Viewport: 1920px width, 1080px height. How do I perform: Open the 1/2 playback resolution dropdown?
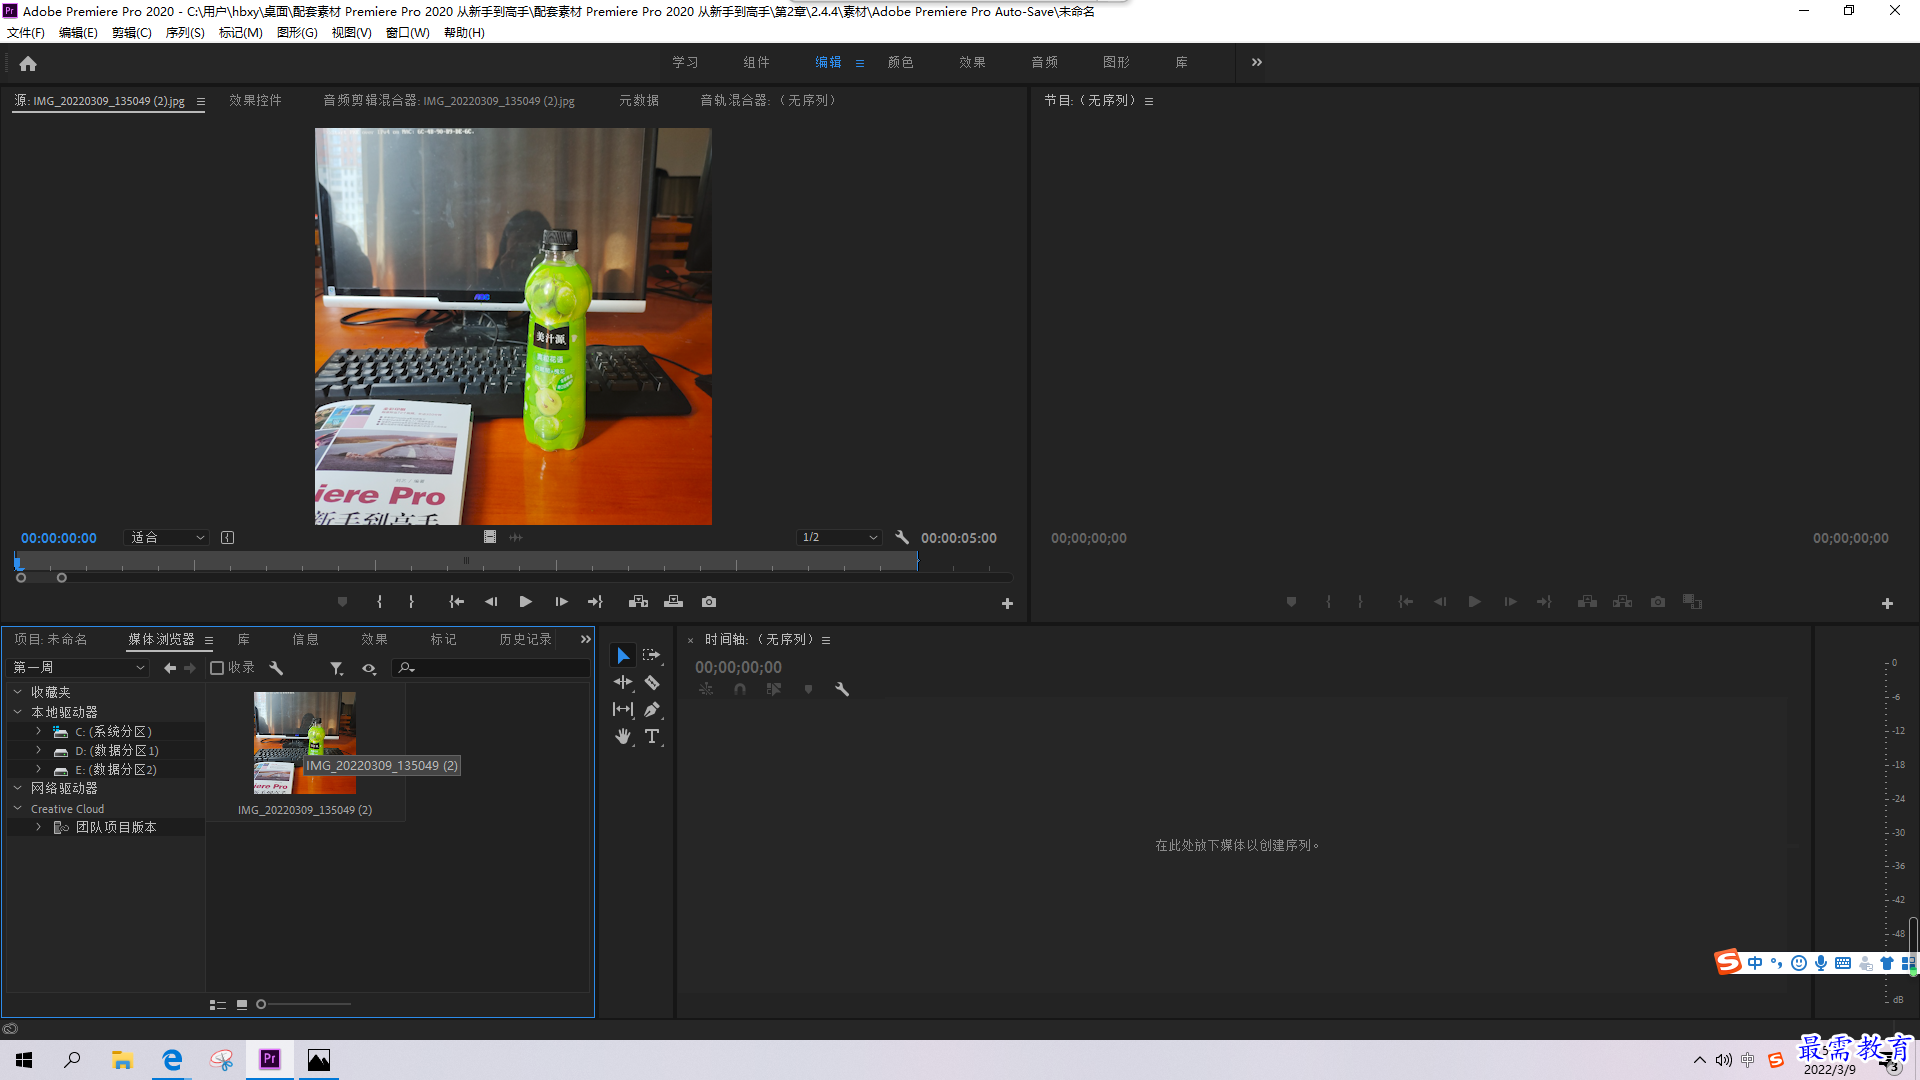839,537
